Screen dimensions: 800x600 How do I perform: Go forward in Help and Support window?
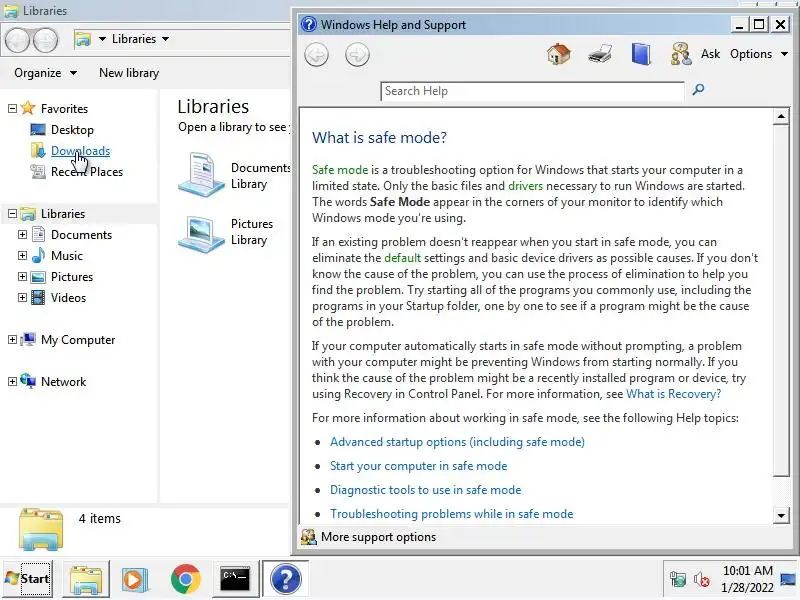pyautogui.click(x=357, y=55)
